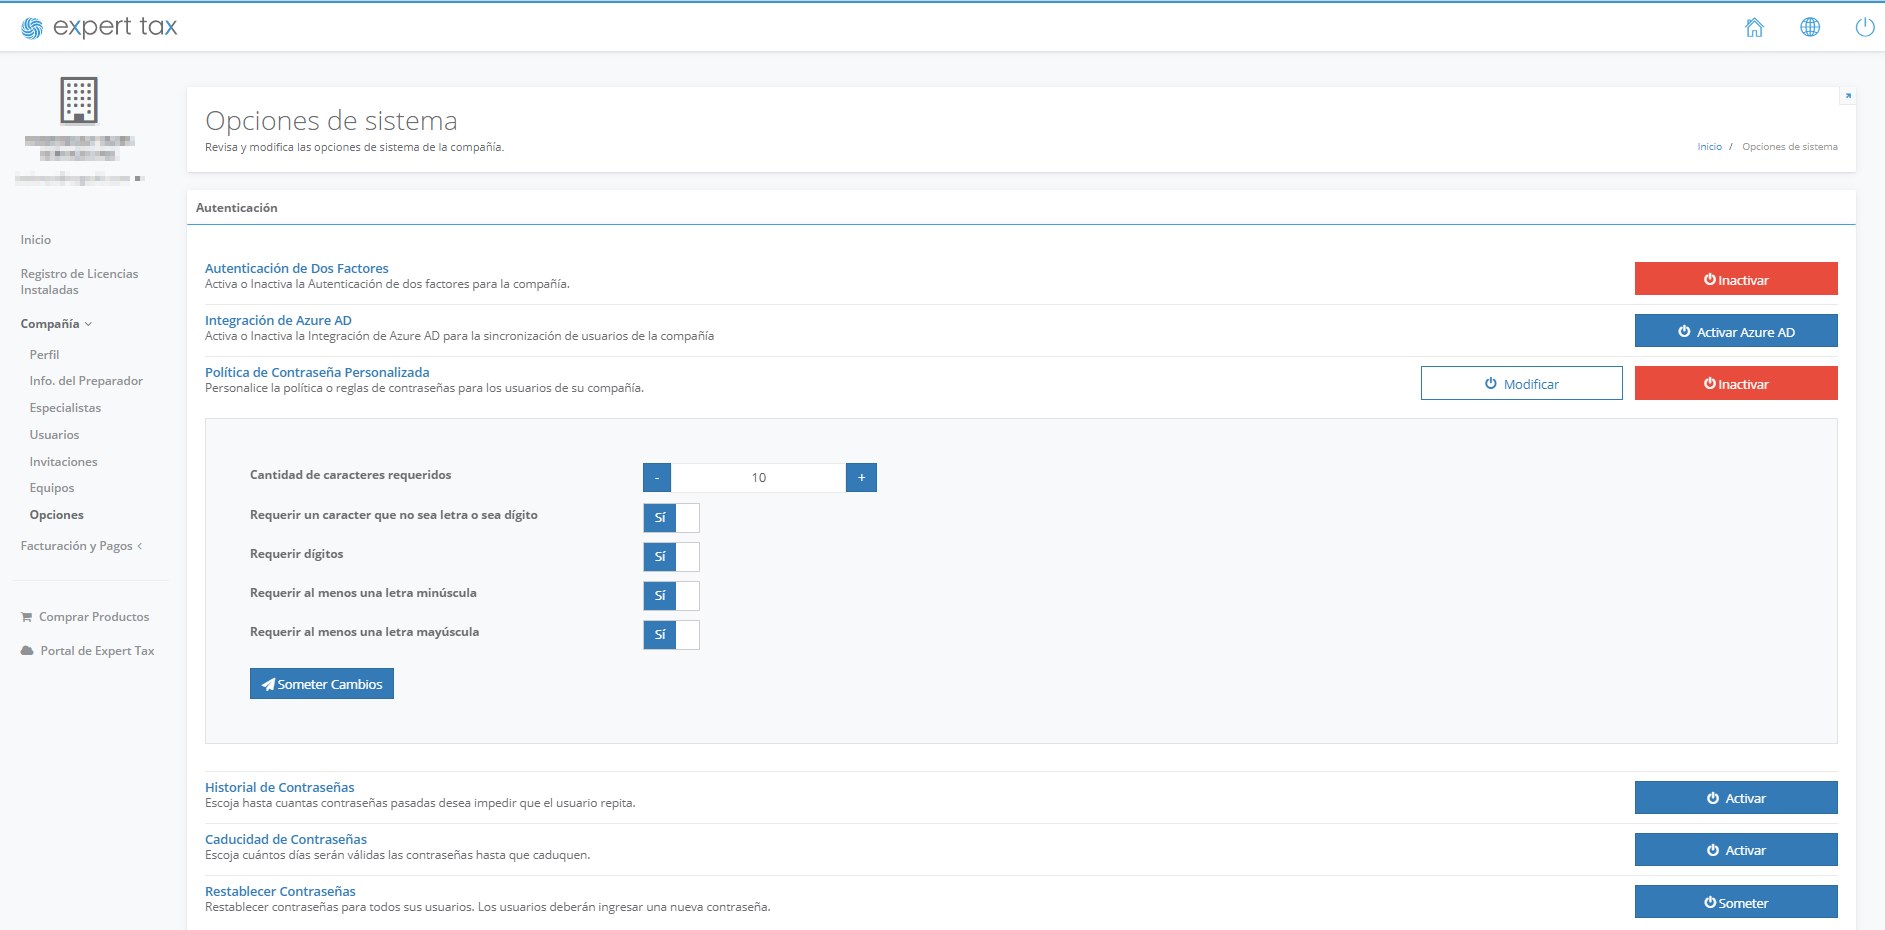Increase required character count
1885x930 pixels.
861,478
